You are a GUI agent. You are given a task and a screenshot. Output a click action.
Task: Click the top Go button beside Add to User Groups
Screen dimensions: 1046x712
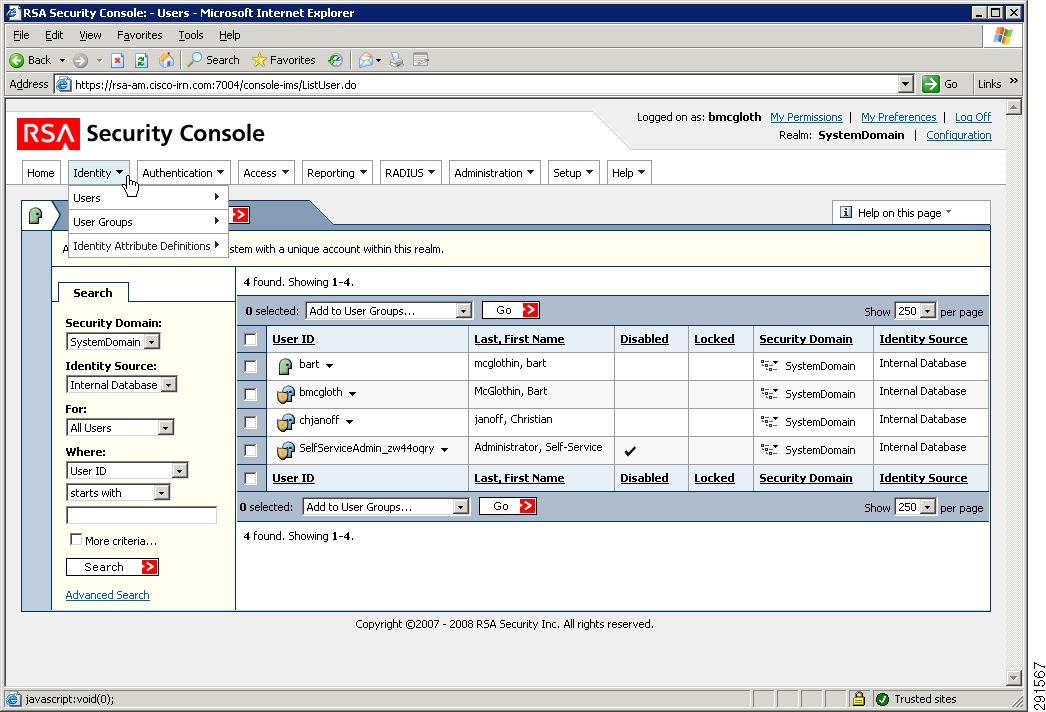coord(510,310)
